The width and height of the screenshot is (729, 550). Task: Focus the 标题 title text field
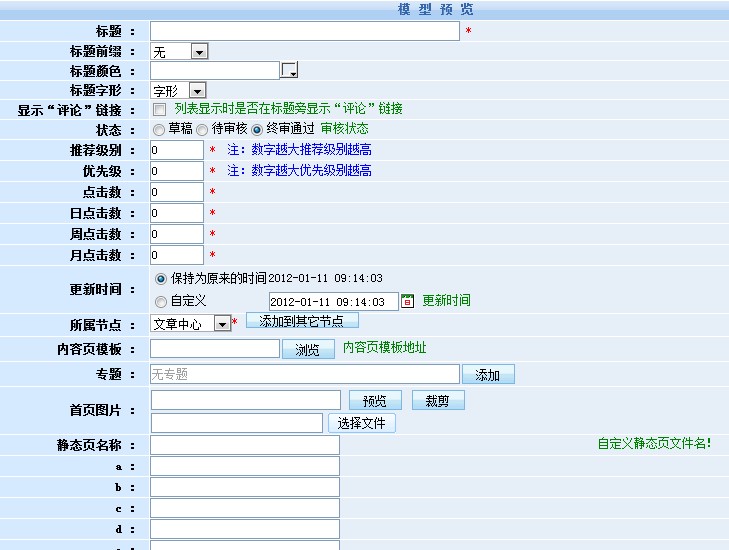point(304,31)
